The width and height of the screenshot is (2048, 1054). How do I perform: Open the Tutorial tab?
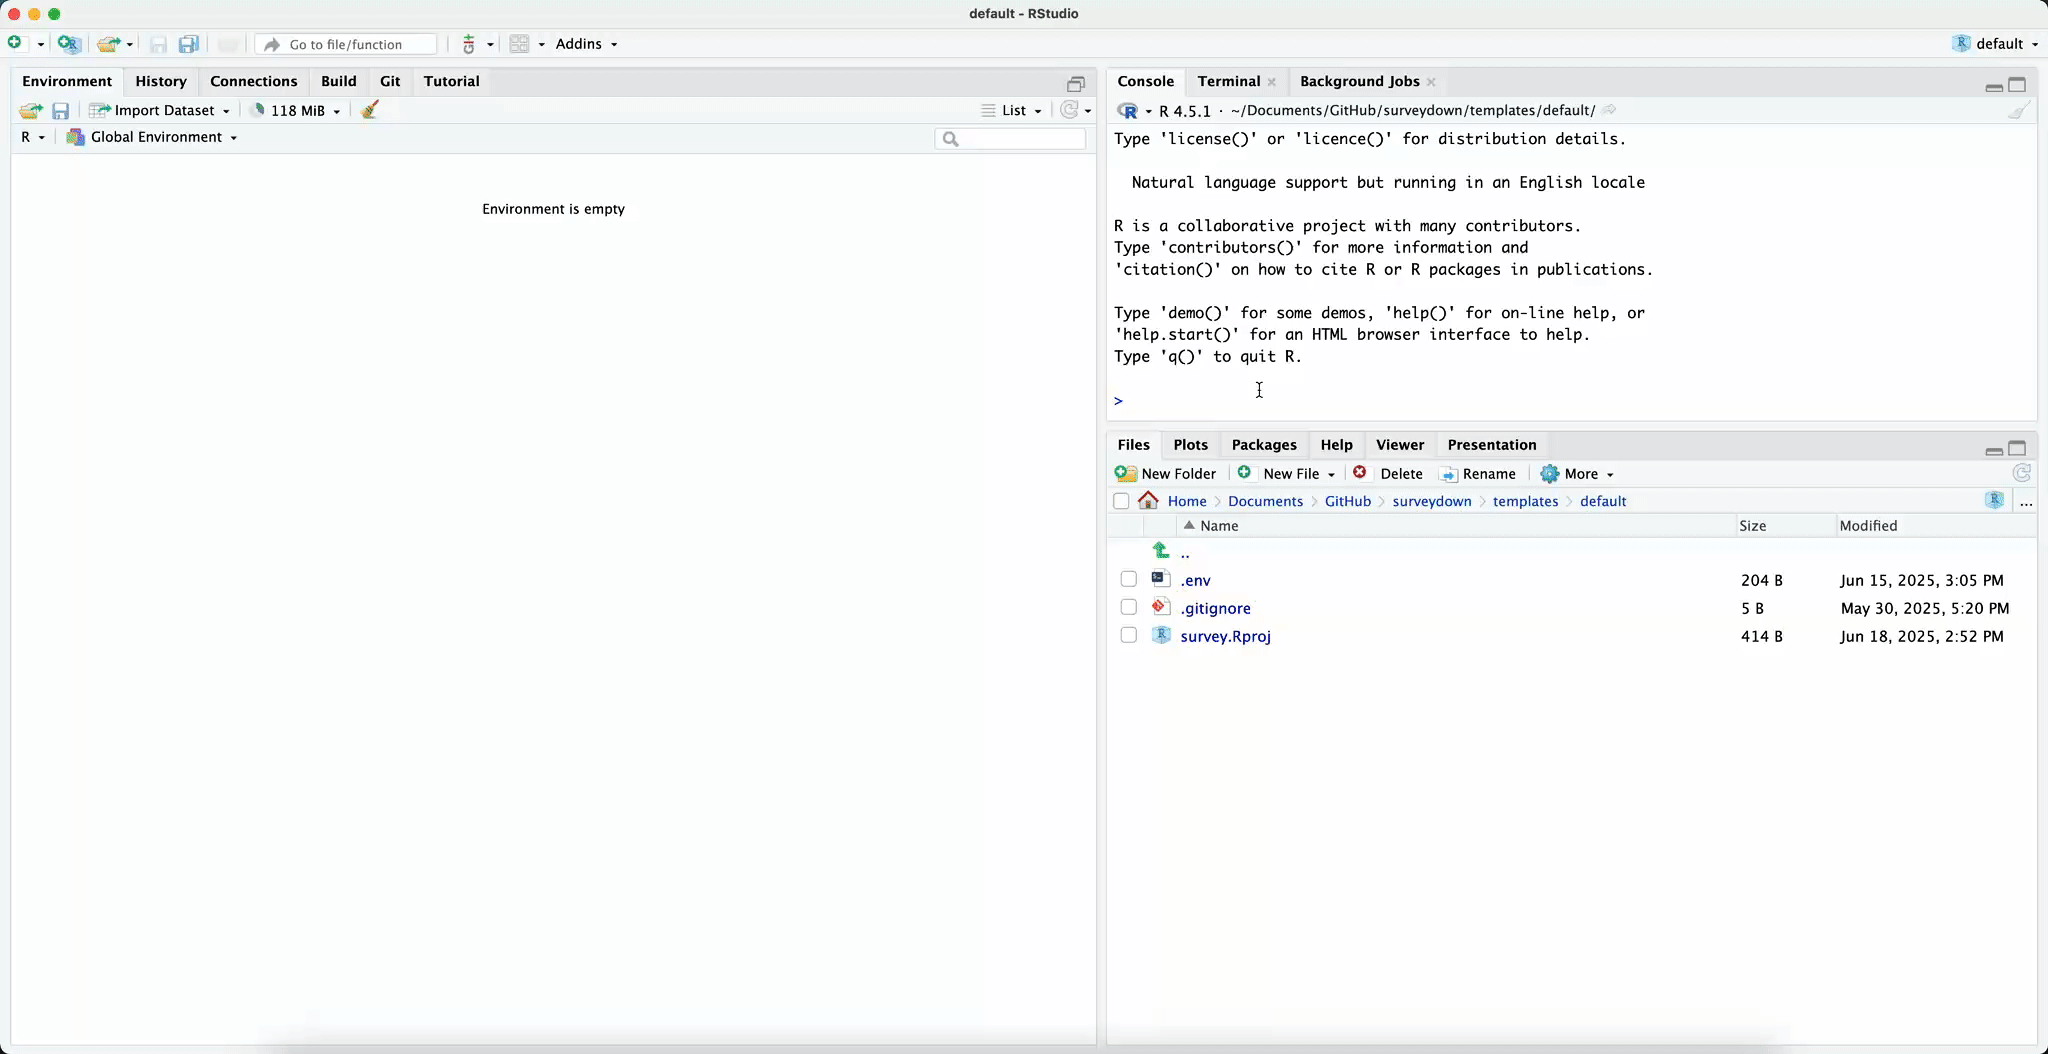[x=451, y=81]
